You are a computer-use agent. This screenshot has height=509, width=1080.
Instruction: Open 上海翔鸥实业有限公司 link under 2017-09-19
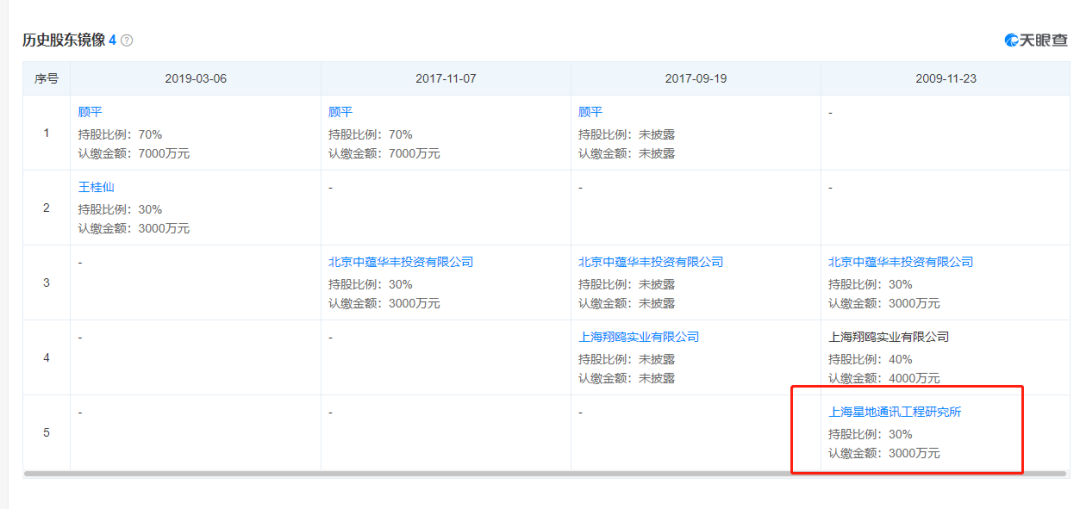(638, 337)
